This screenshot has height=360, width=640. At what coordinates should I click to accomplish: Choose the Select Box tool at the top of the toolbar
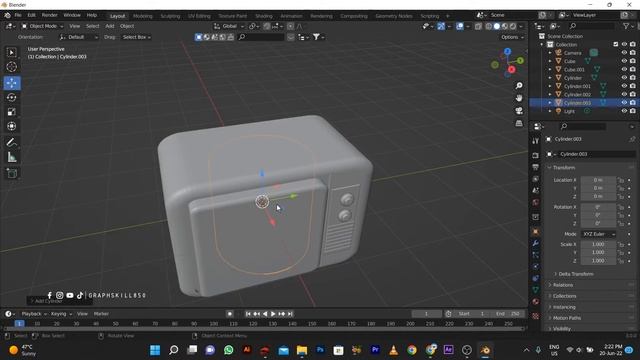(11, 52)
